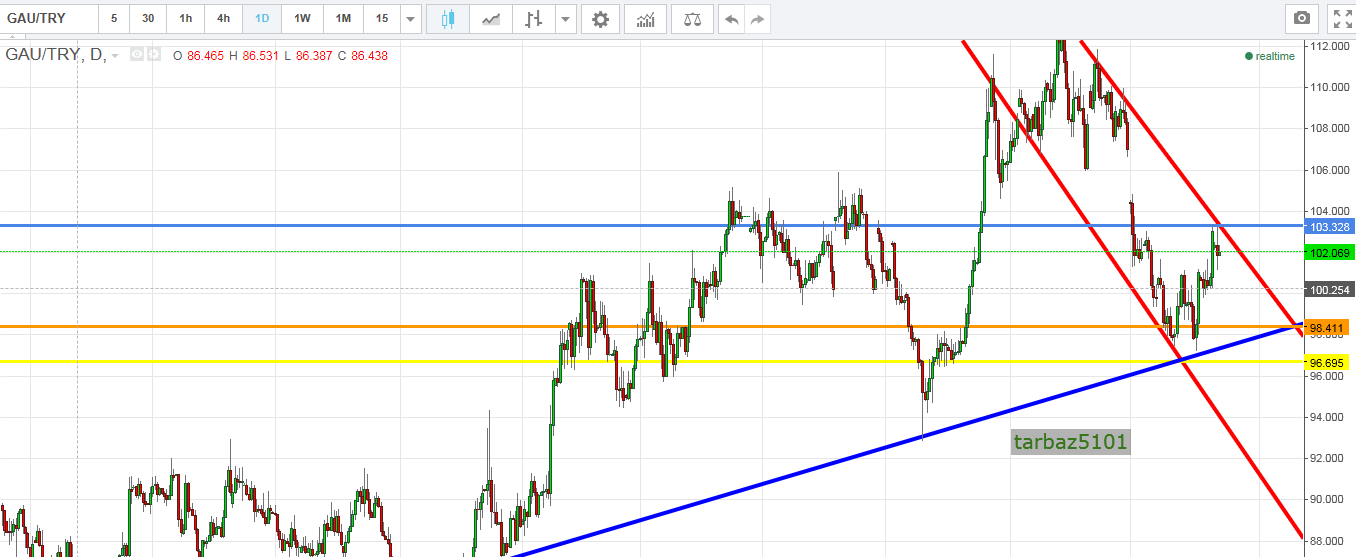Click the realtime status indicator
The width and height of the screenshot is (1356, 557).
click(1270, 56)
